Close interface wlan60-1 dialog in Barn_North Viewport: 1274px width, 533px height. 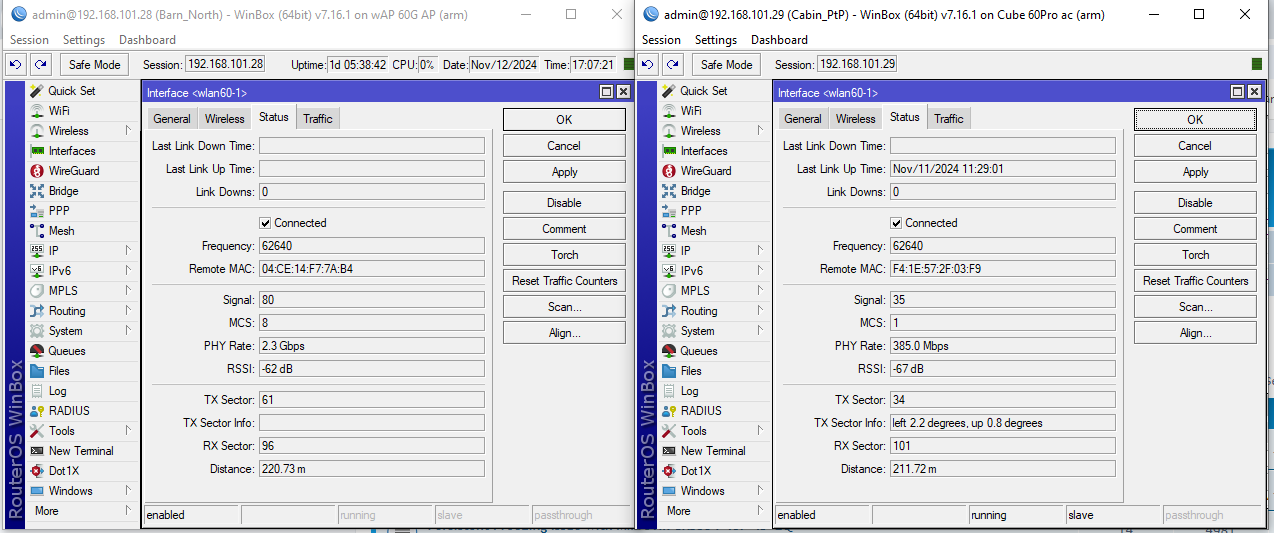623,92
